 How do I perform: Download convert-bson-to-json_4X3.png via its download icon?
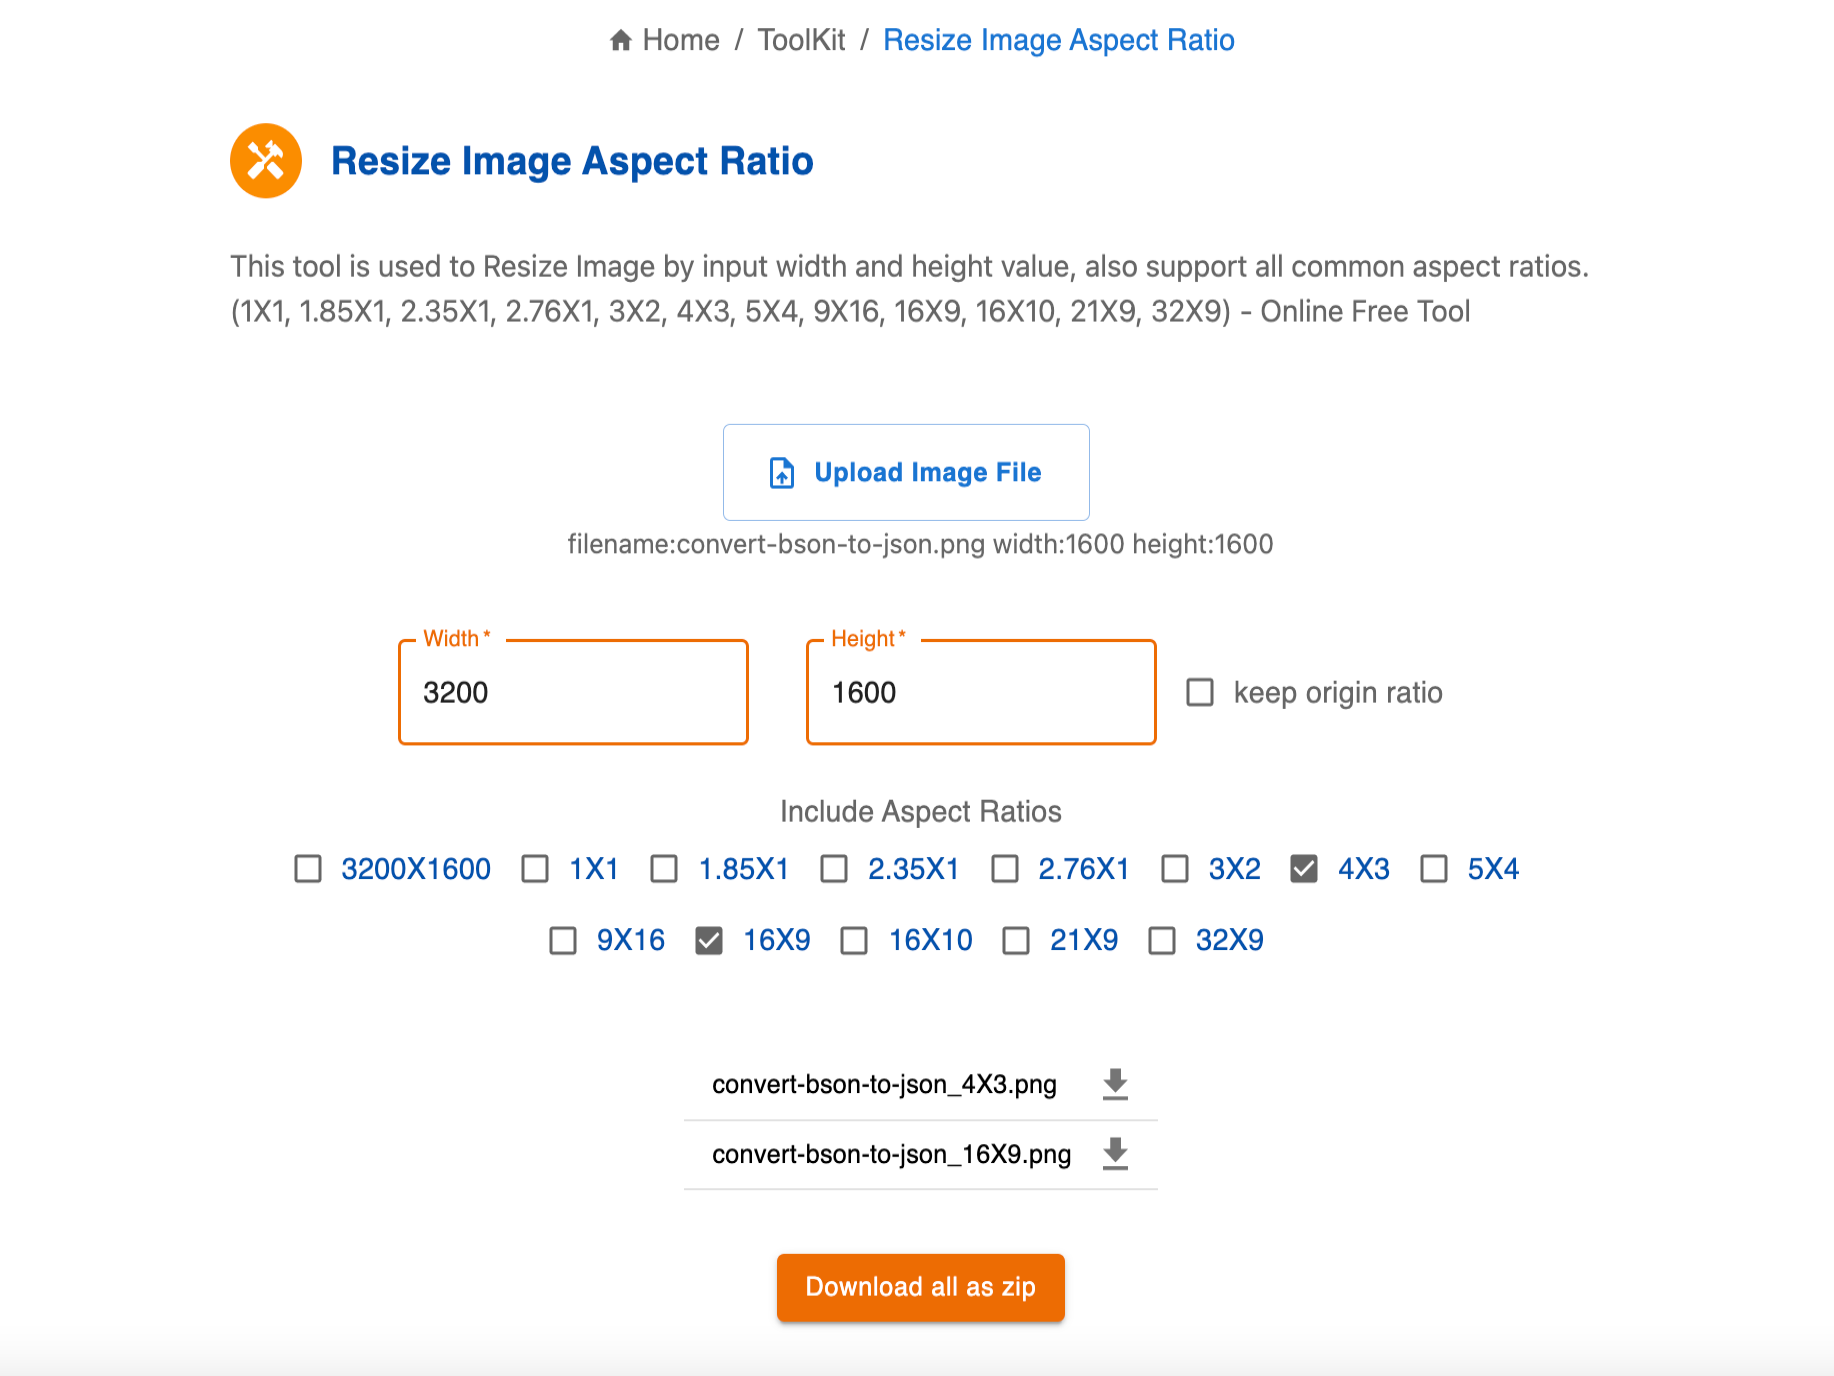click(1115, 1083)
